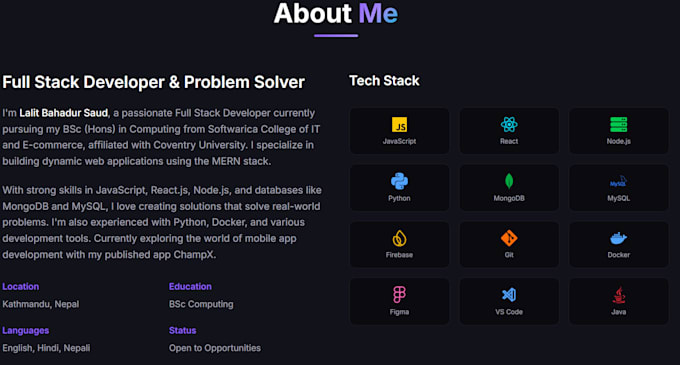Click the Git card label
The height and width of the screenshot is (365, 680).
pyautogui.click(x=509, y=255)
